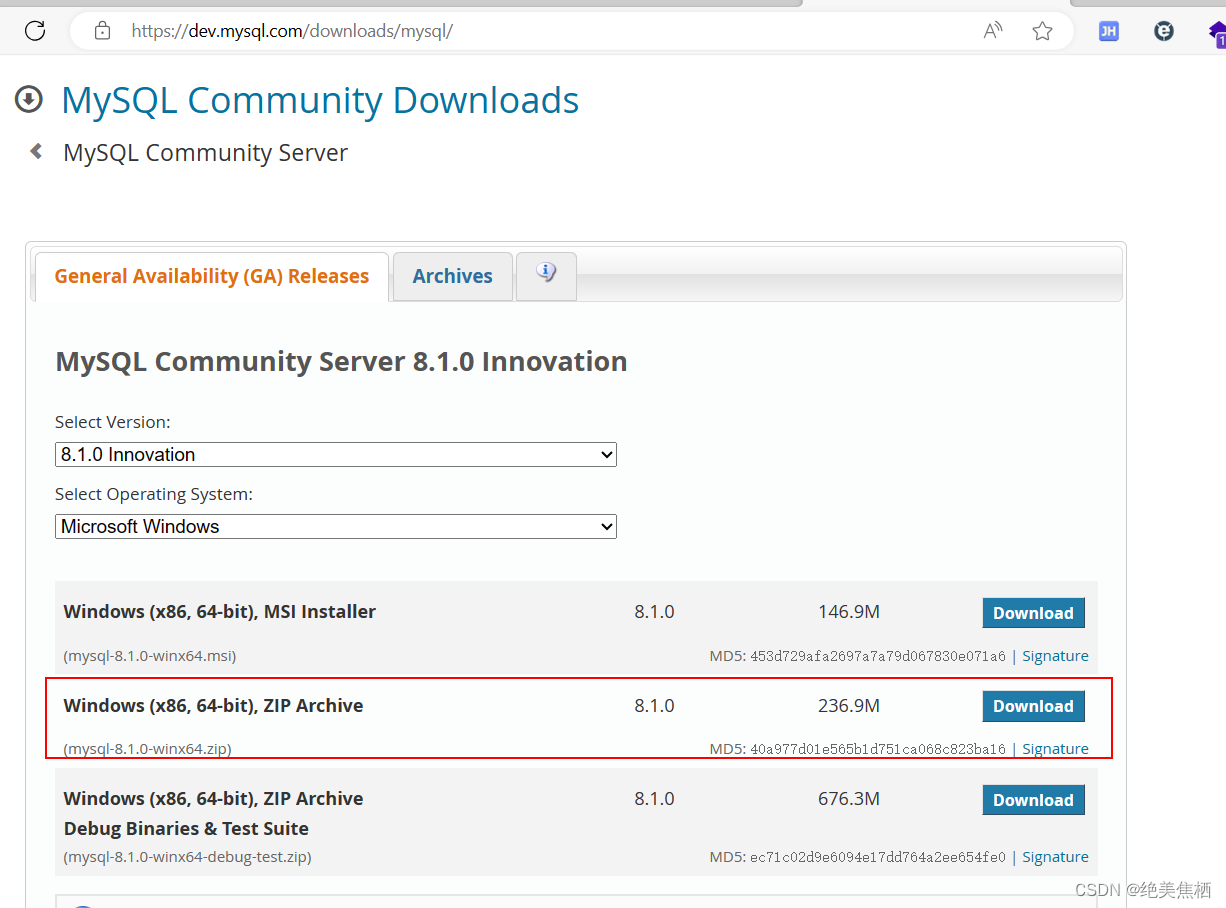The height and width of the screenshot is (908, 1226).
Task: Add page to favorites with star icon
Action: tap(1042, 31)
